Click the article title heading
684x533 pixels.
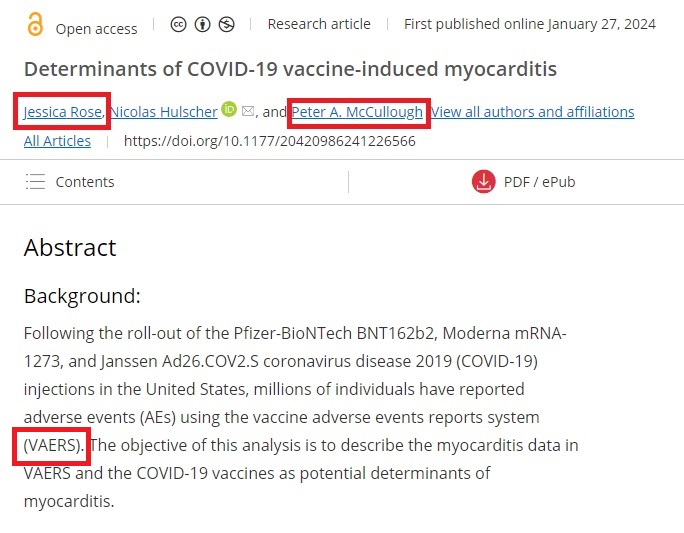coord(290,69)
